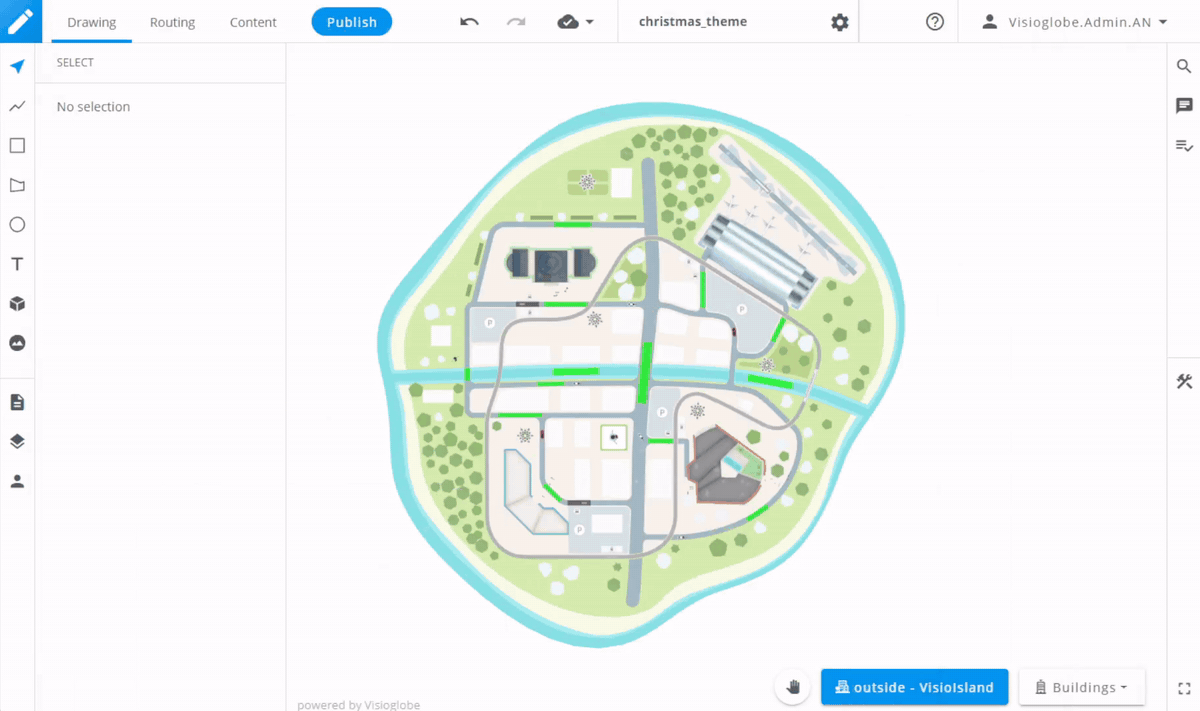Select the arrow selection tool
This screenshot has width=1200, height=711.
(x=17, y=67)
